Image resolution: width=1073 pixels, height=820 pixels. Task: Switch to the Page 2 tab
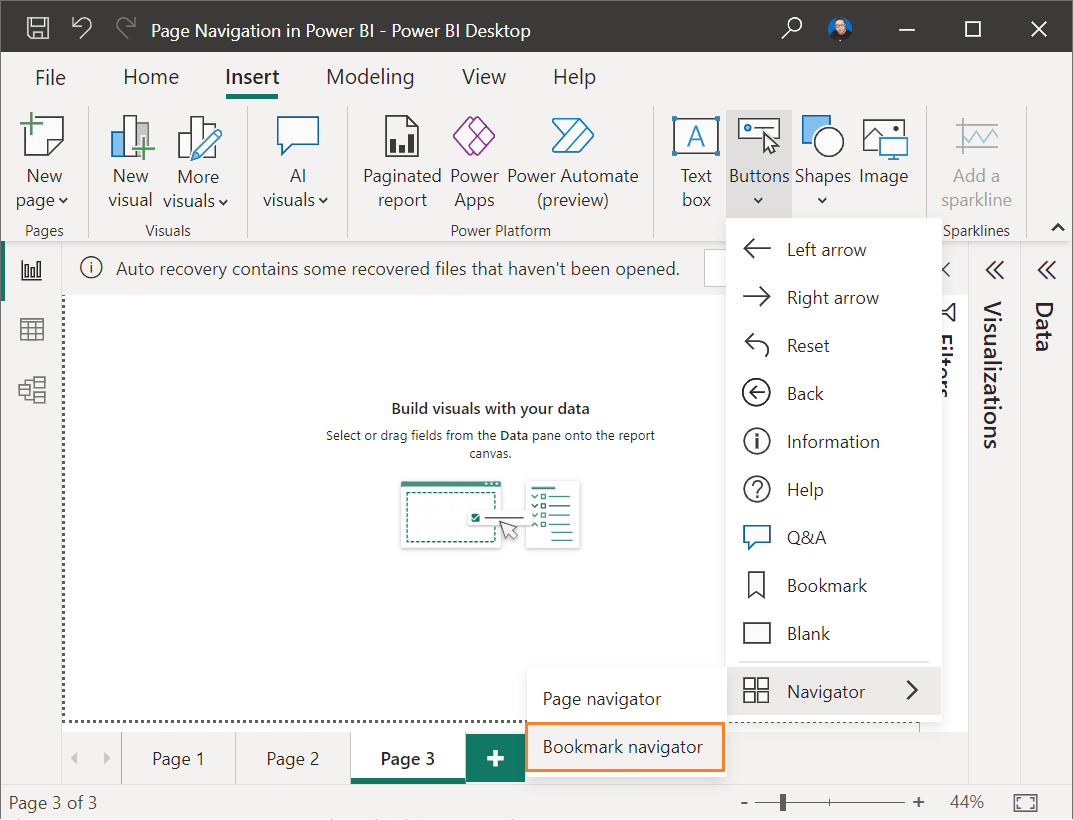tap(292, 758)
